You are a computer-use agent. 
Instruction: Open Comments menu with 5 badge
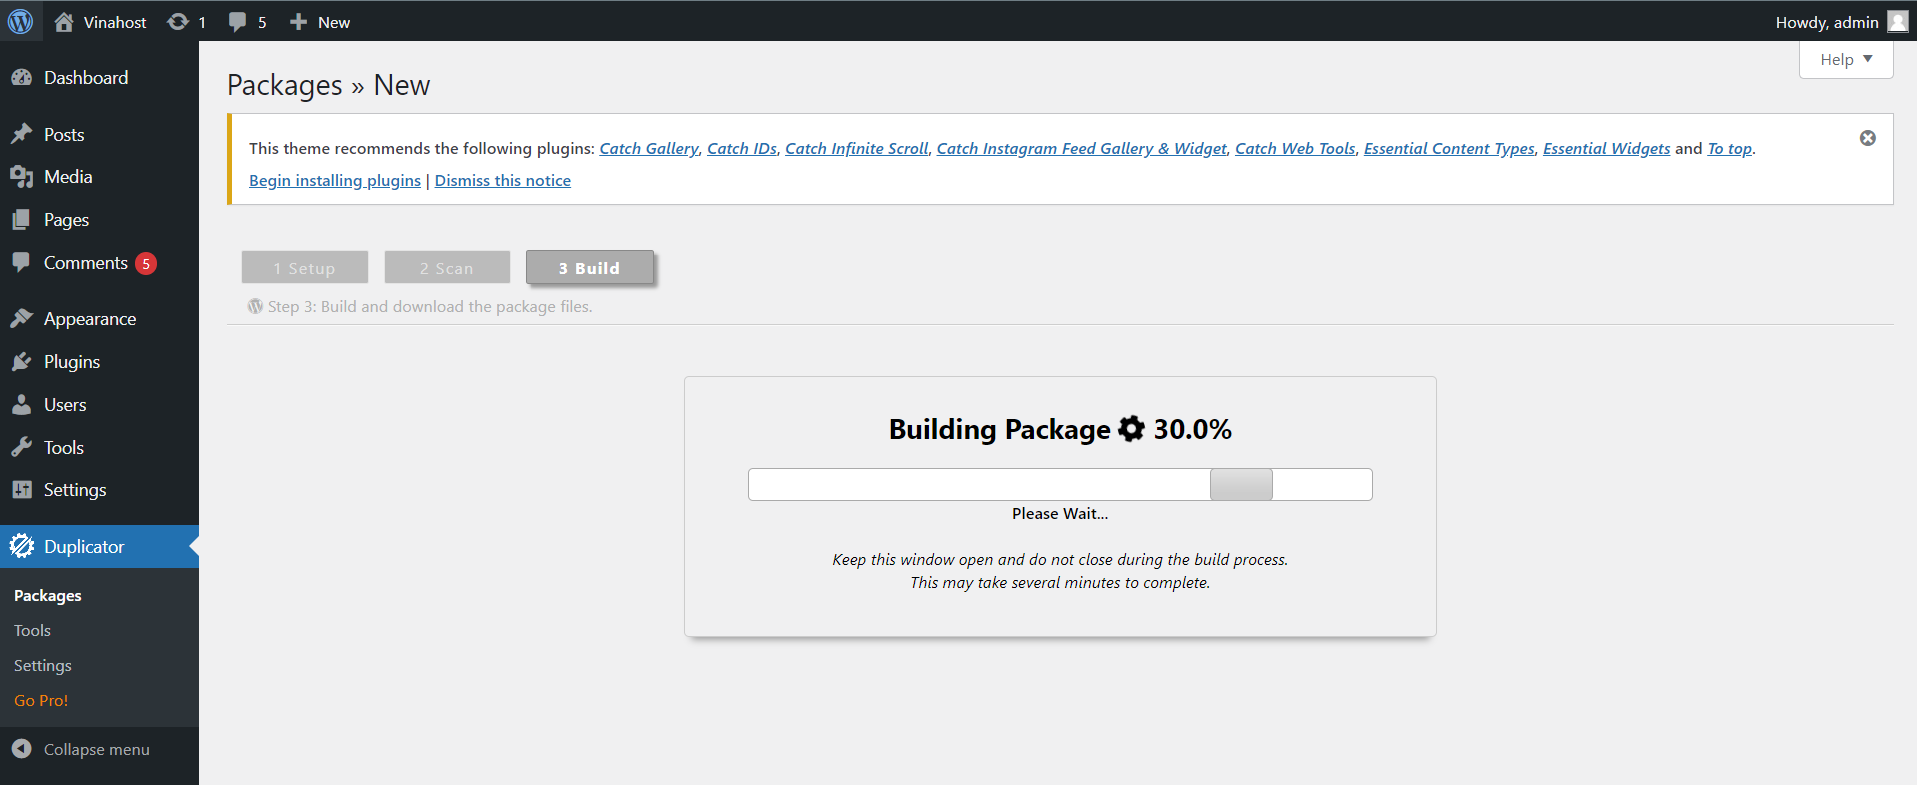[x=85, y=263]
